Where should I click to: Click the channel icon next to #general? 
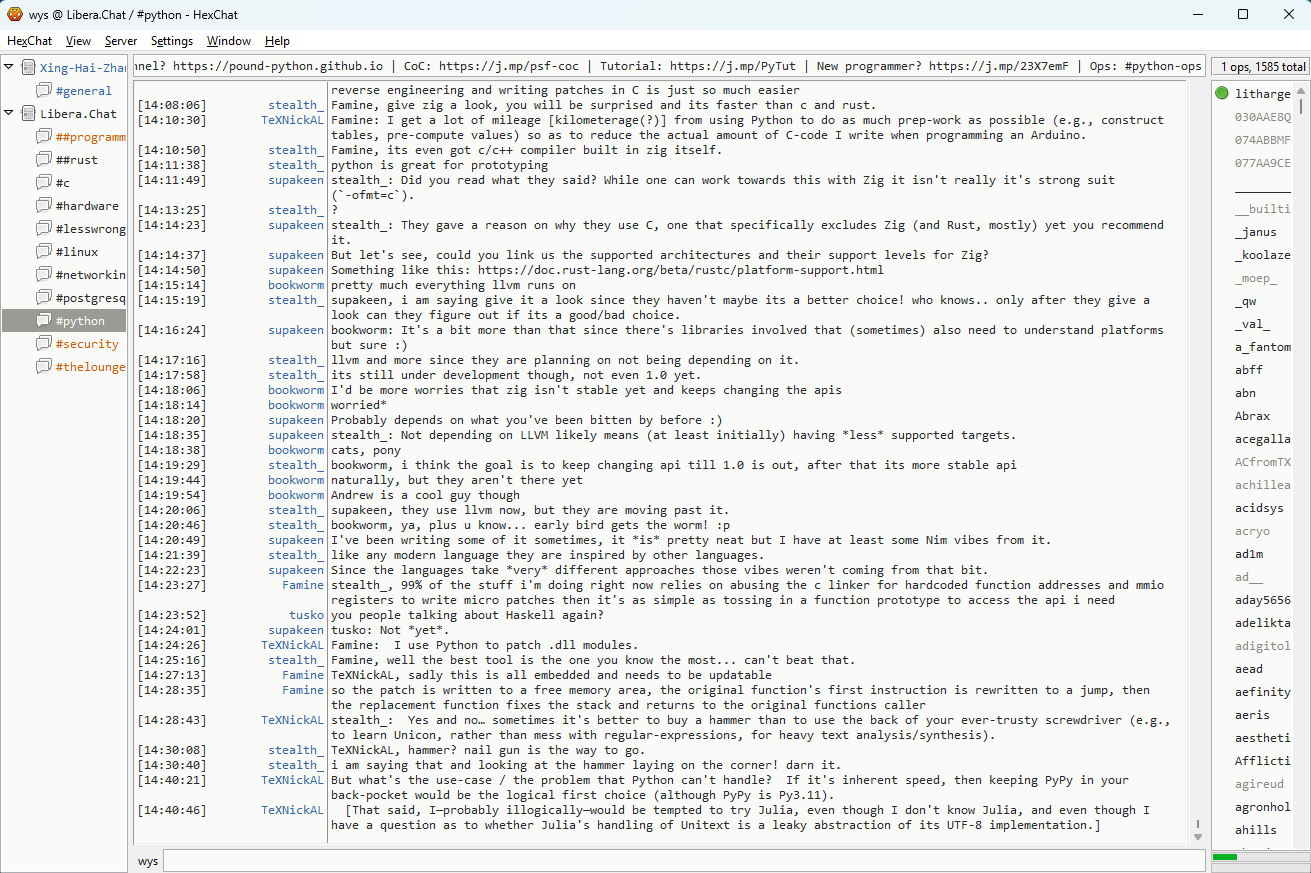(44, 91)
